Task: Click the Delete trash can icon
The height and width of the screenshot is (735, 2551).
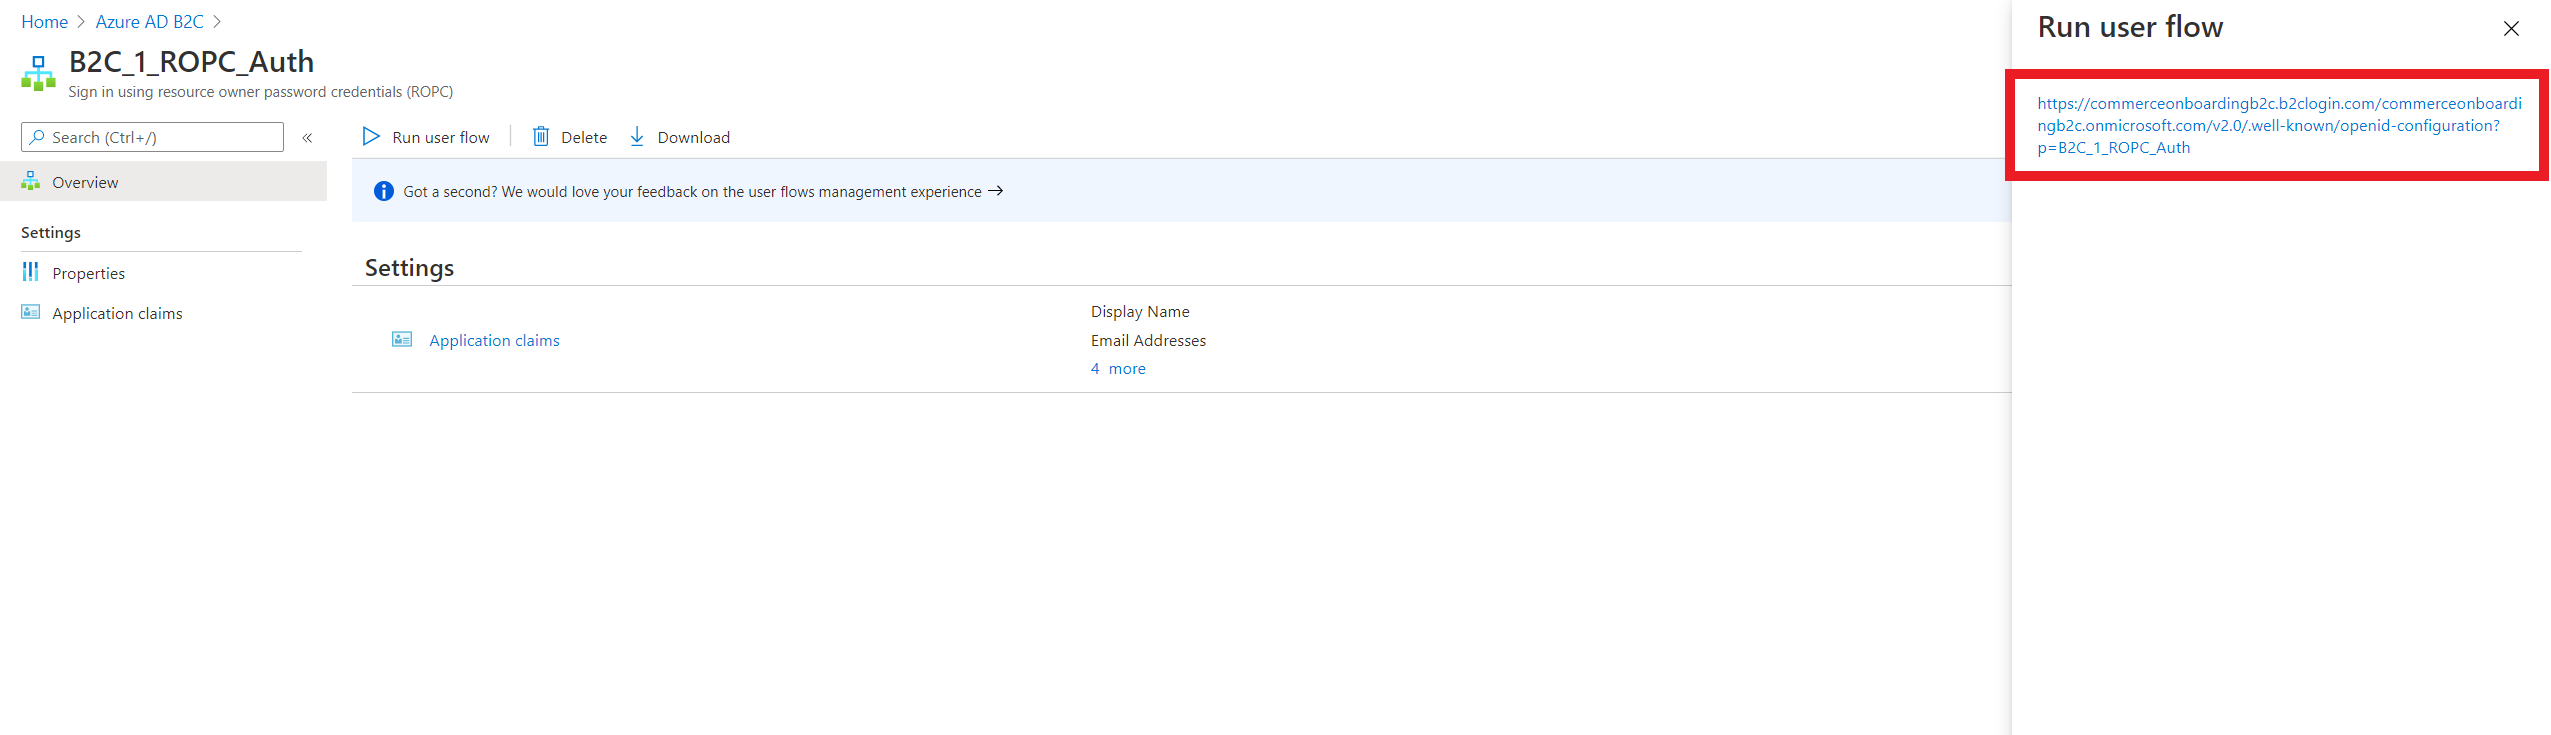Action: 541,137
